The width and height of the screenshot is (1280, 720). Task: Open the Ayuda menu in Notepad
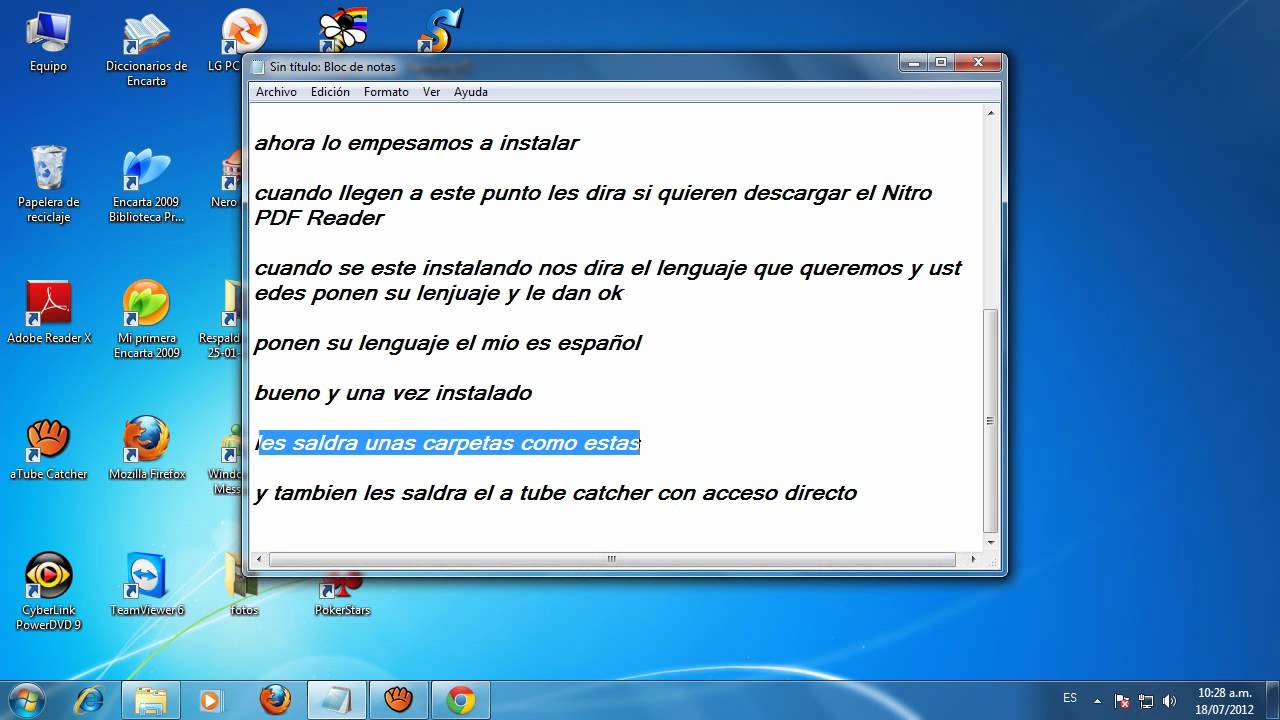tap(471, 92)
